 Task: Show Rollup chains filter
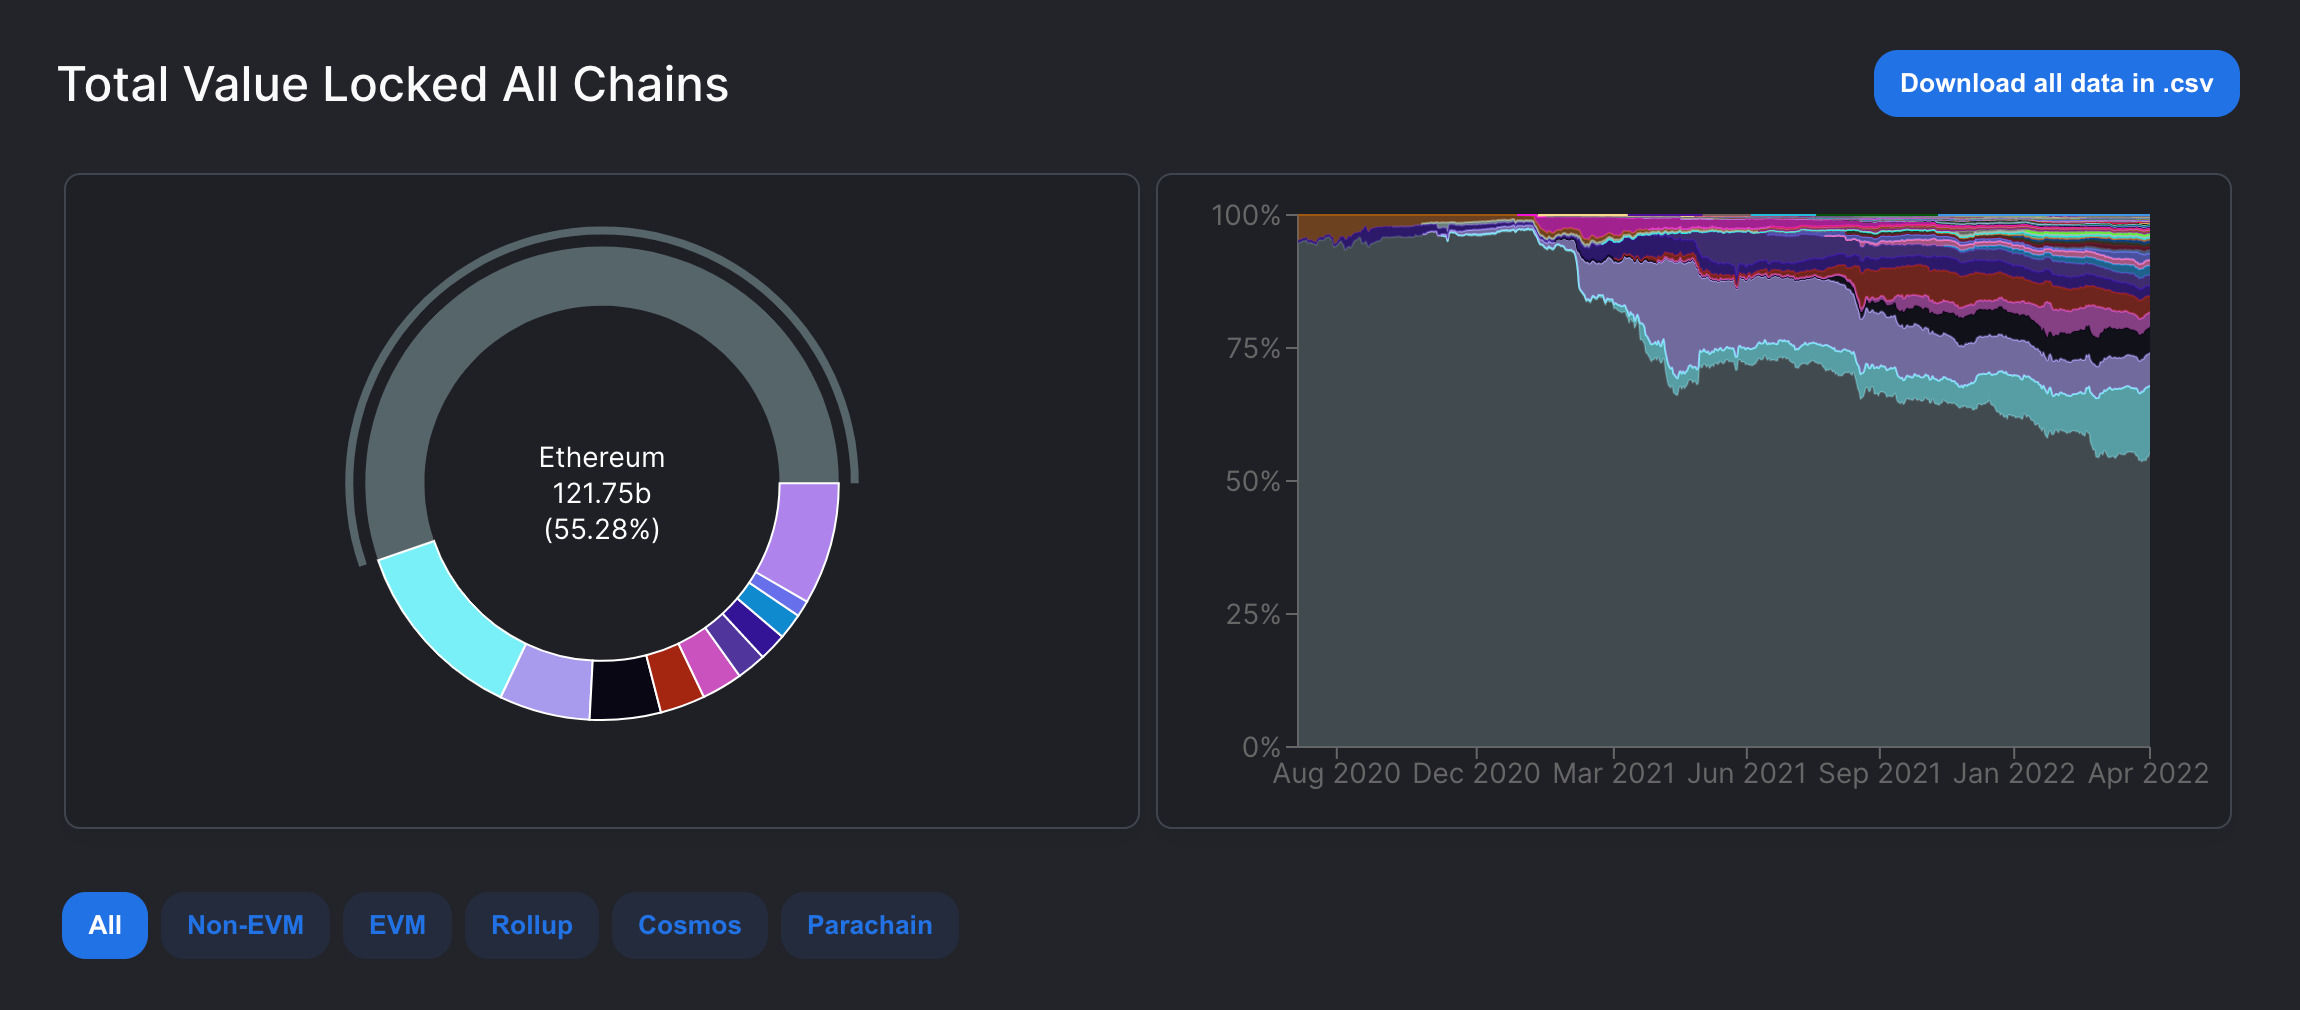(532, 925)
